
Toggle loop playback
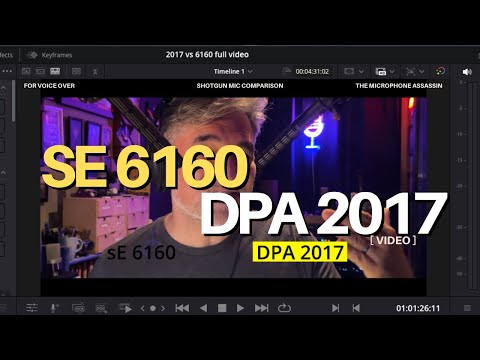284,308
